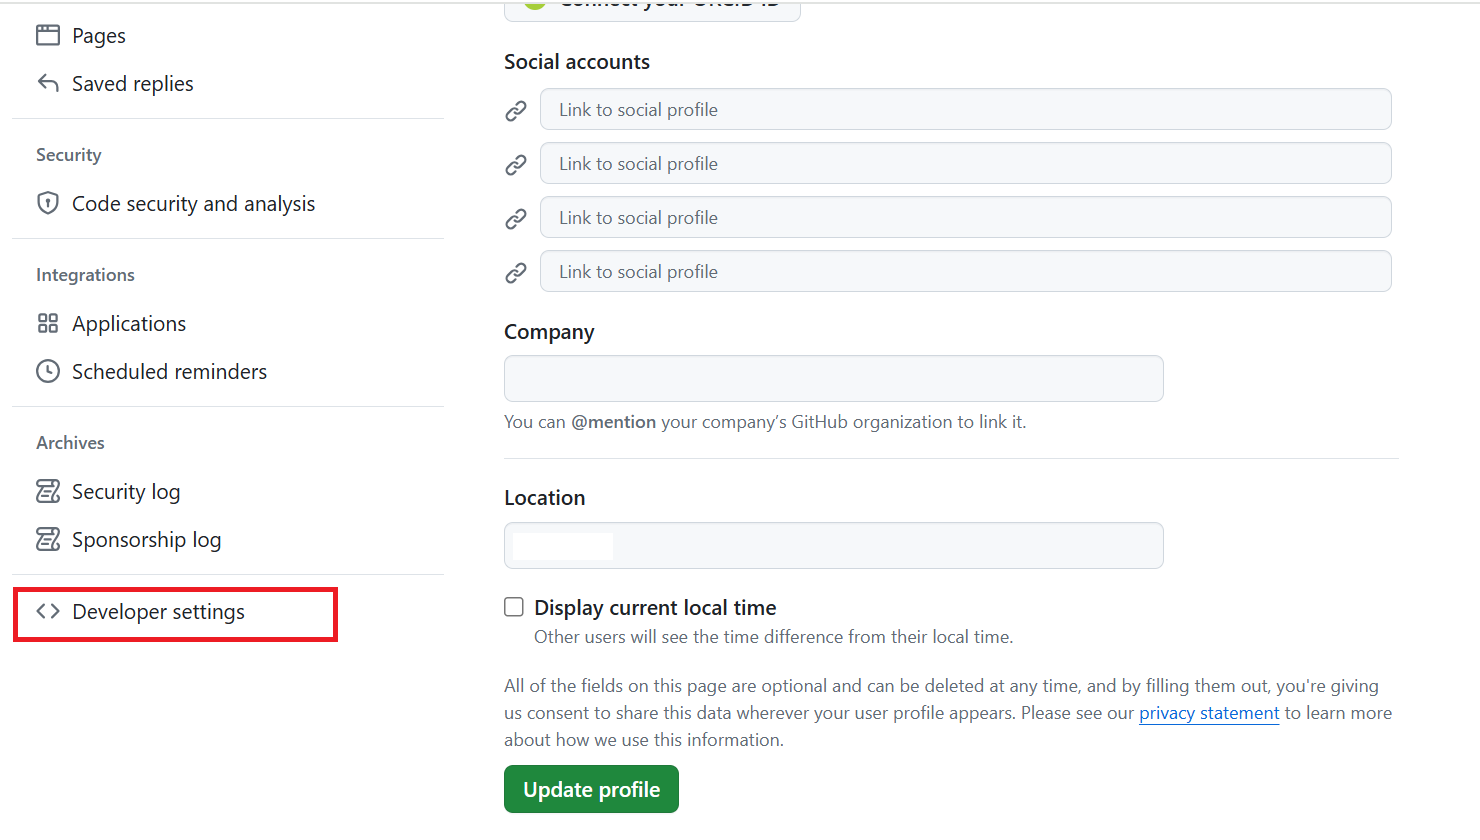Focus the Company text field
The width and height of the screenshot is (1480, 840).
[833, 379]
